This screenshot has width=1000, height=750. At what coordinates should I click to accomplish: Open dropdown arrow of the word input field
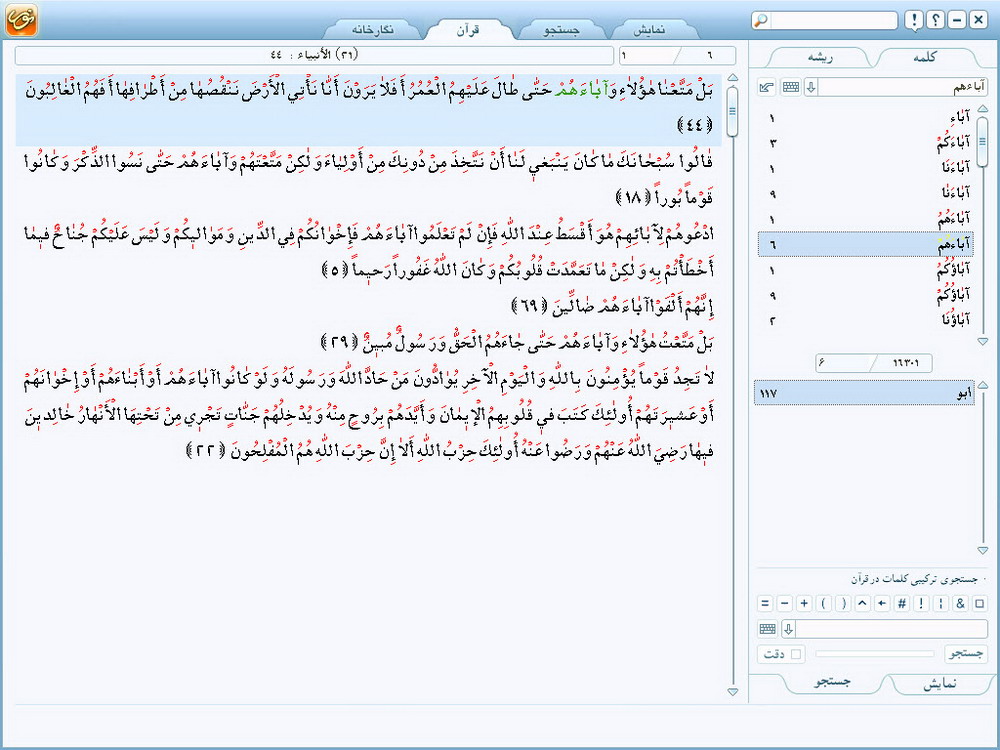[x=811, y=87]
